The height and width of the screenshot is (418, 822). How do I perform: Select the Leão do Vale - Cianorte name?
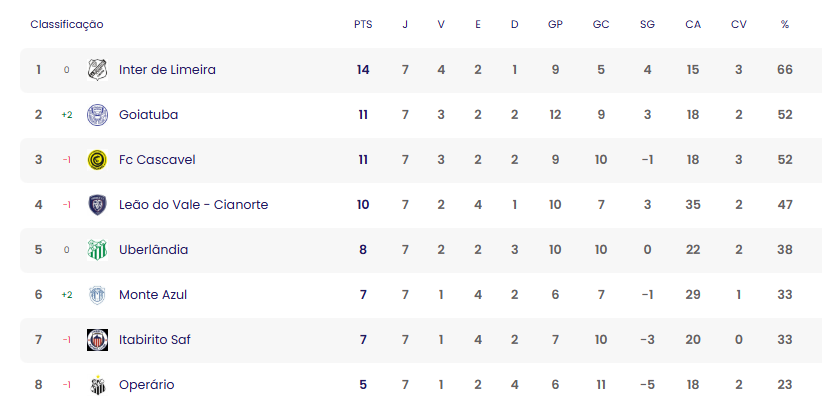click(x=193, y=205)
